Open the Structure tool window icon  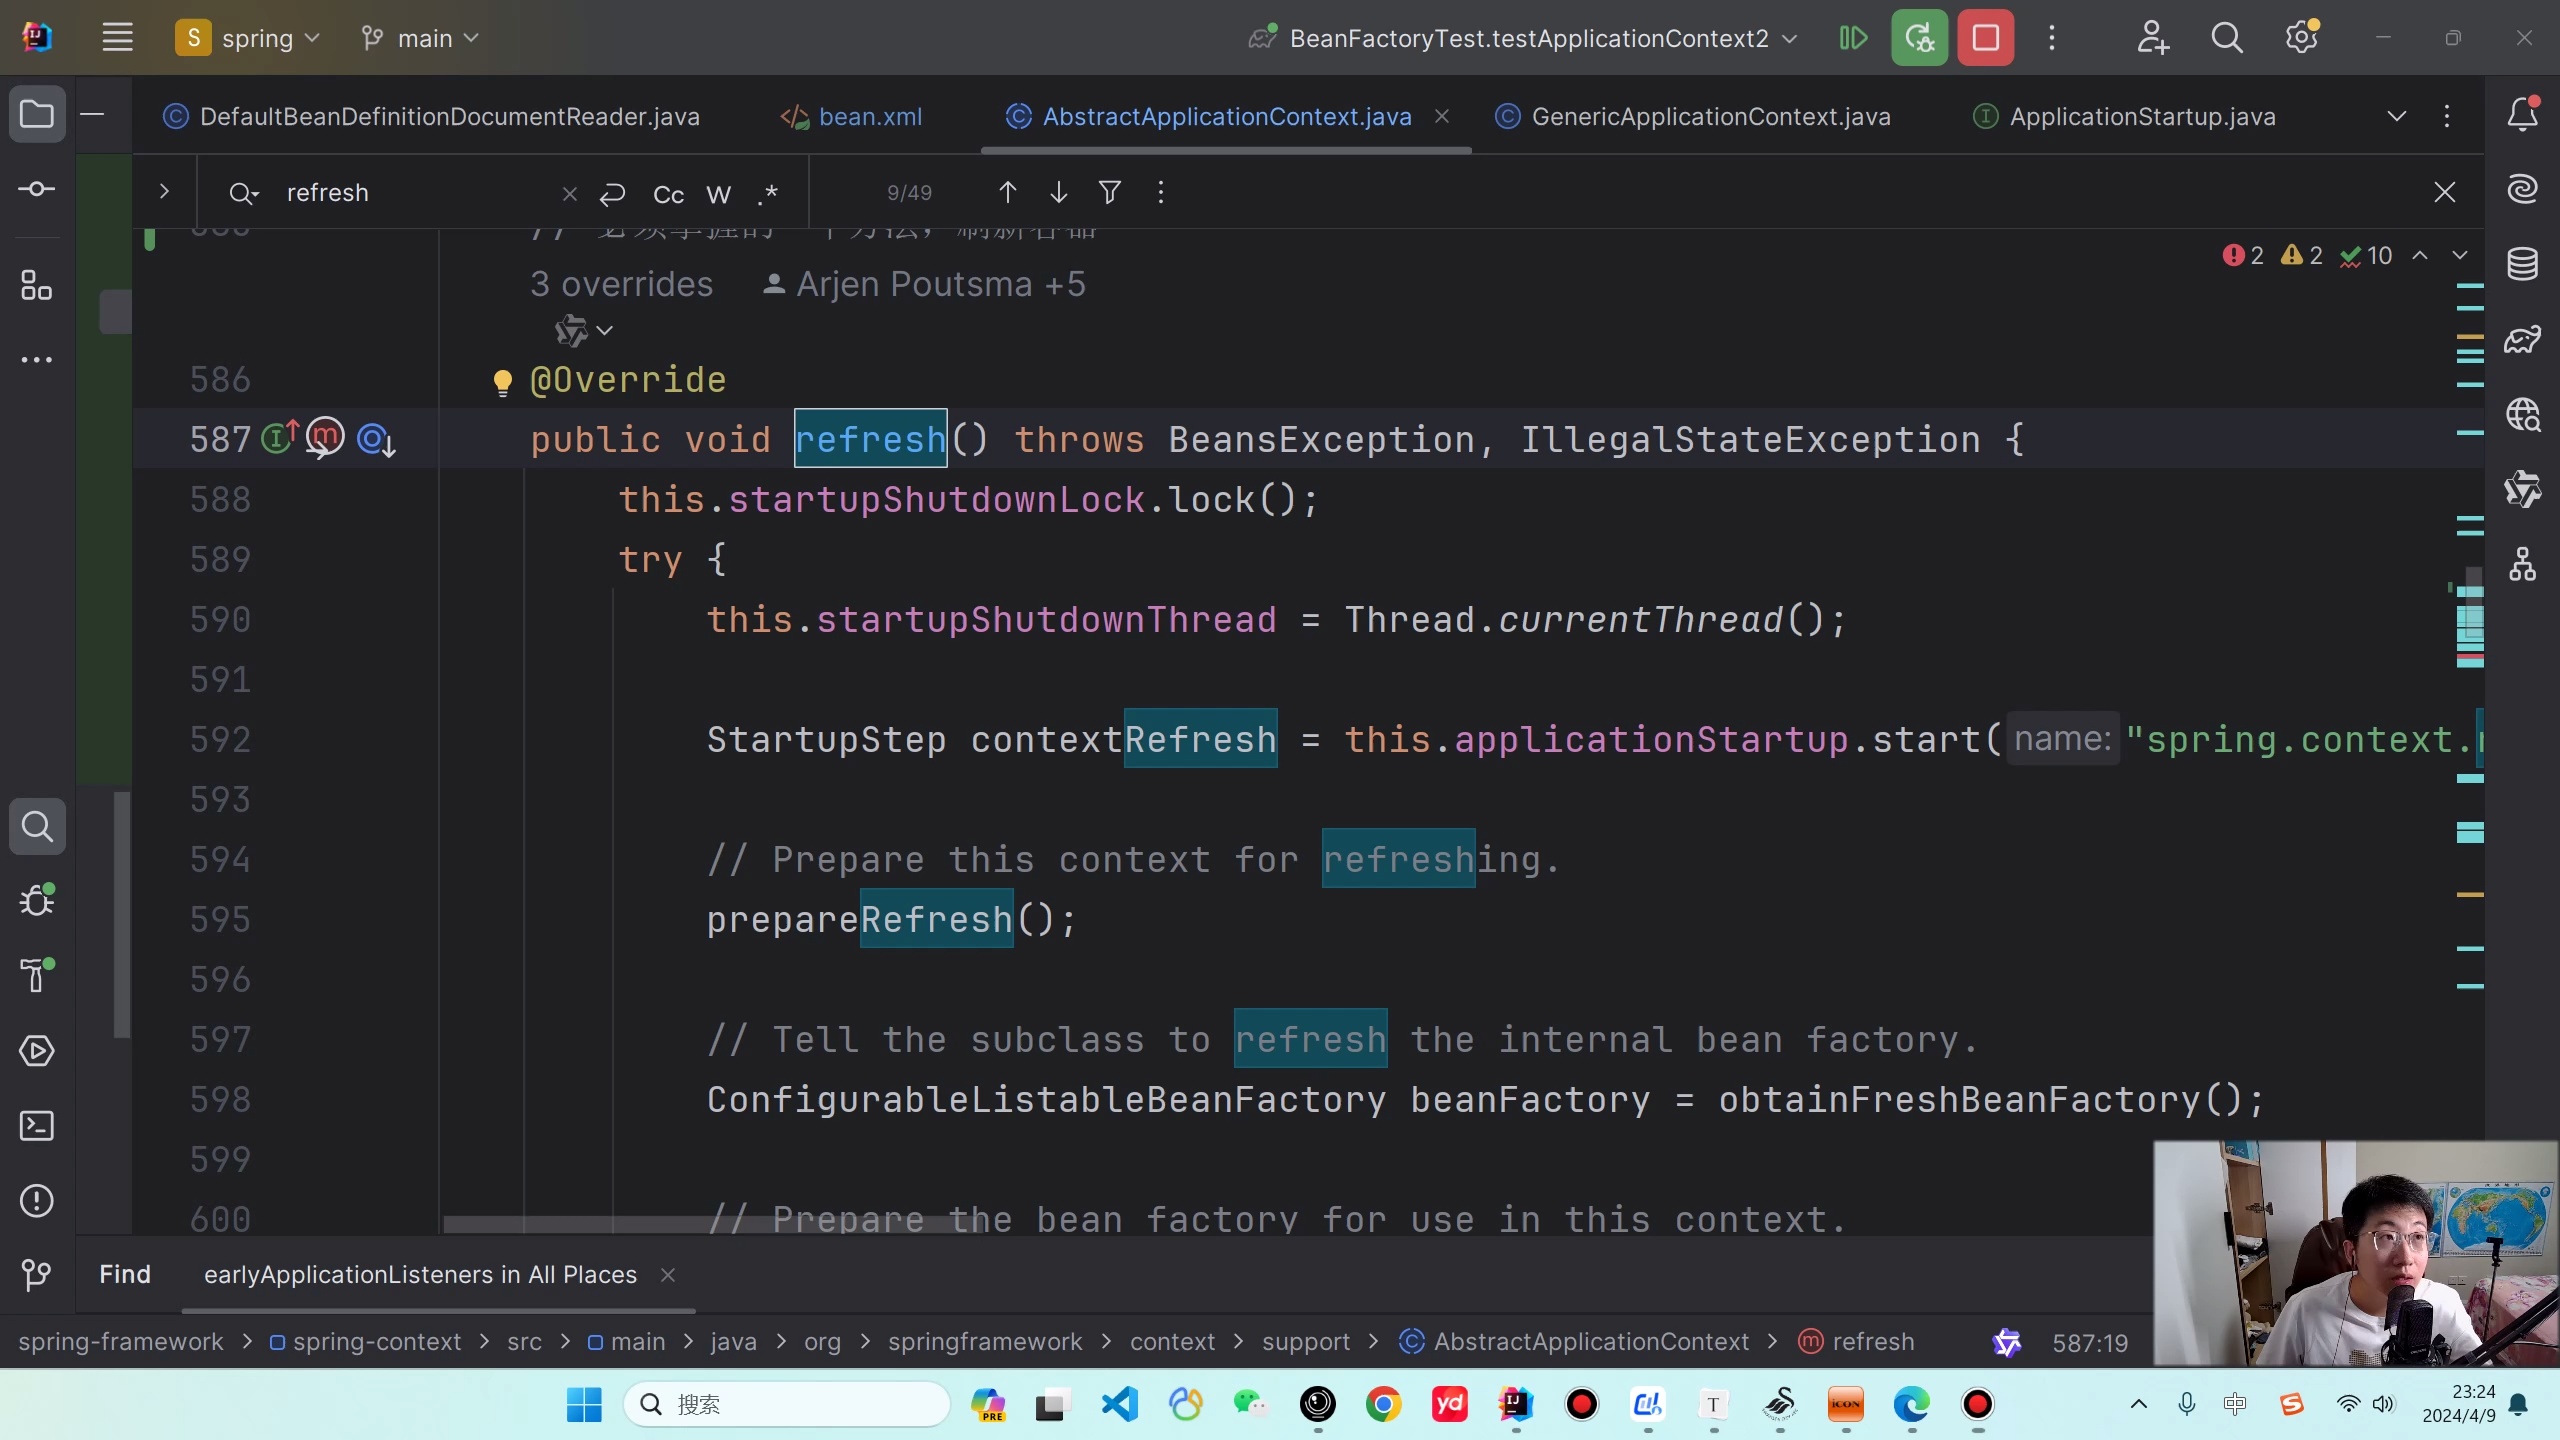pyautogui.click(x=37, y=286)
